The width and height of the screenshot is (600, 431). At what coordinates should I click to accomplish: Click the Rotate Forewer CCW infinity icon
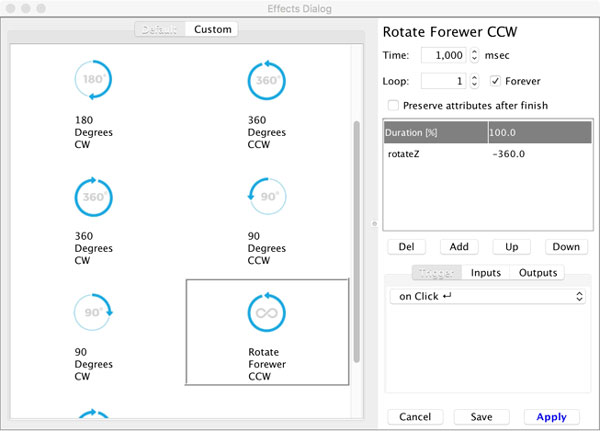(267, 312)
